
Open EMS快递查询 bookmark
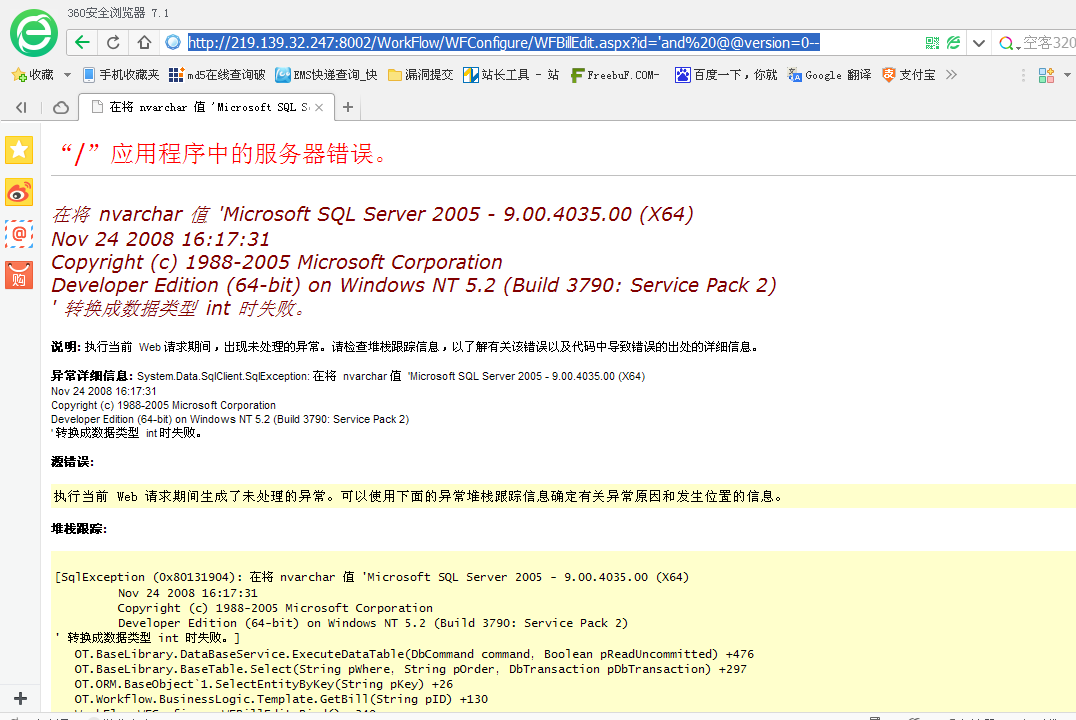[326, 75]
